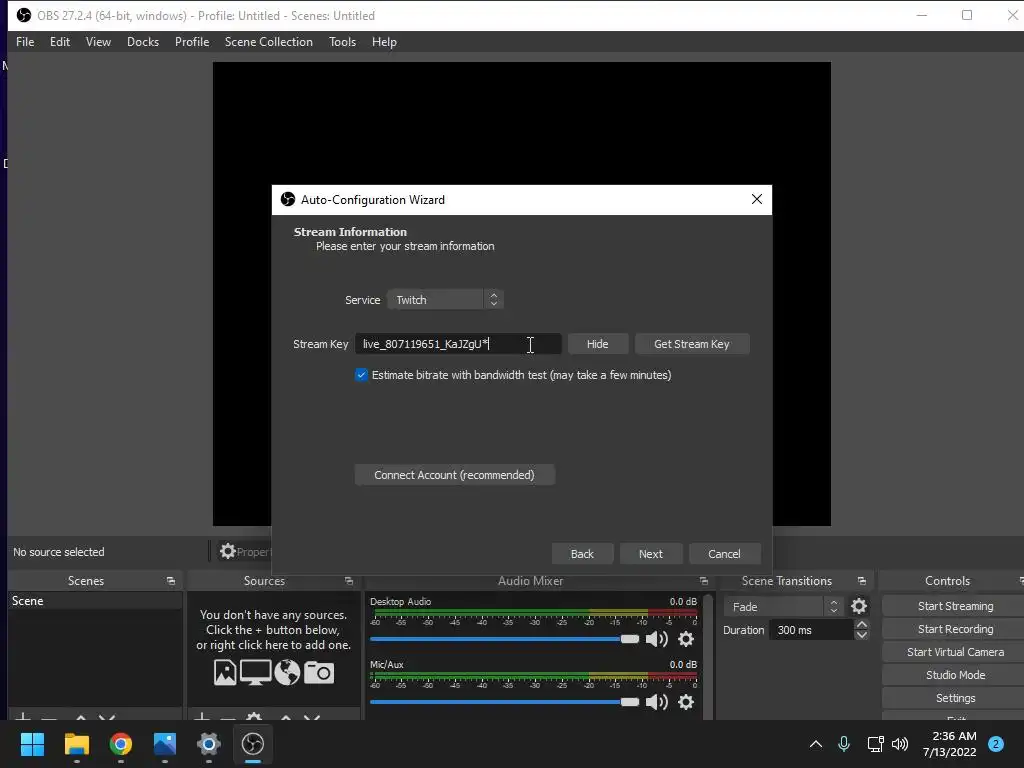This screenshot has width=1024, height=768.
Task: Click the Duration 300 ms field
Action: pyautogui.click(x=812, y=630)
